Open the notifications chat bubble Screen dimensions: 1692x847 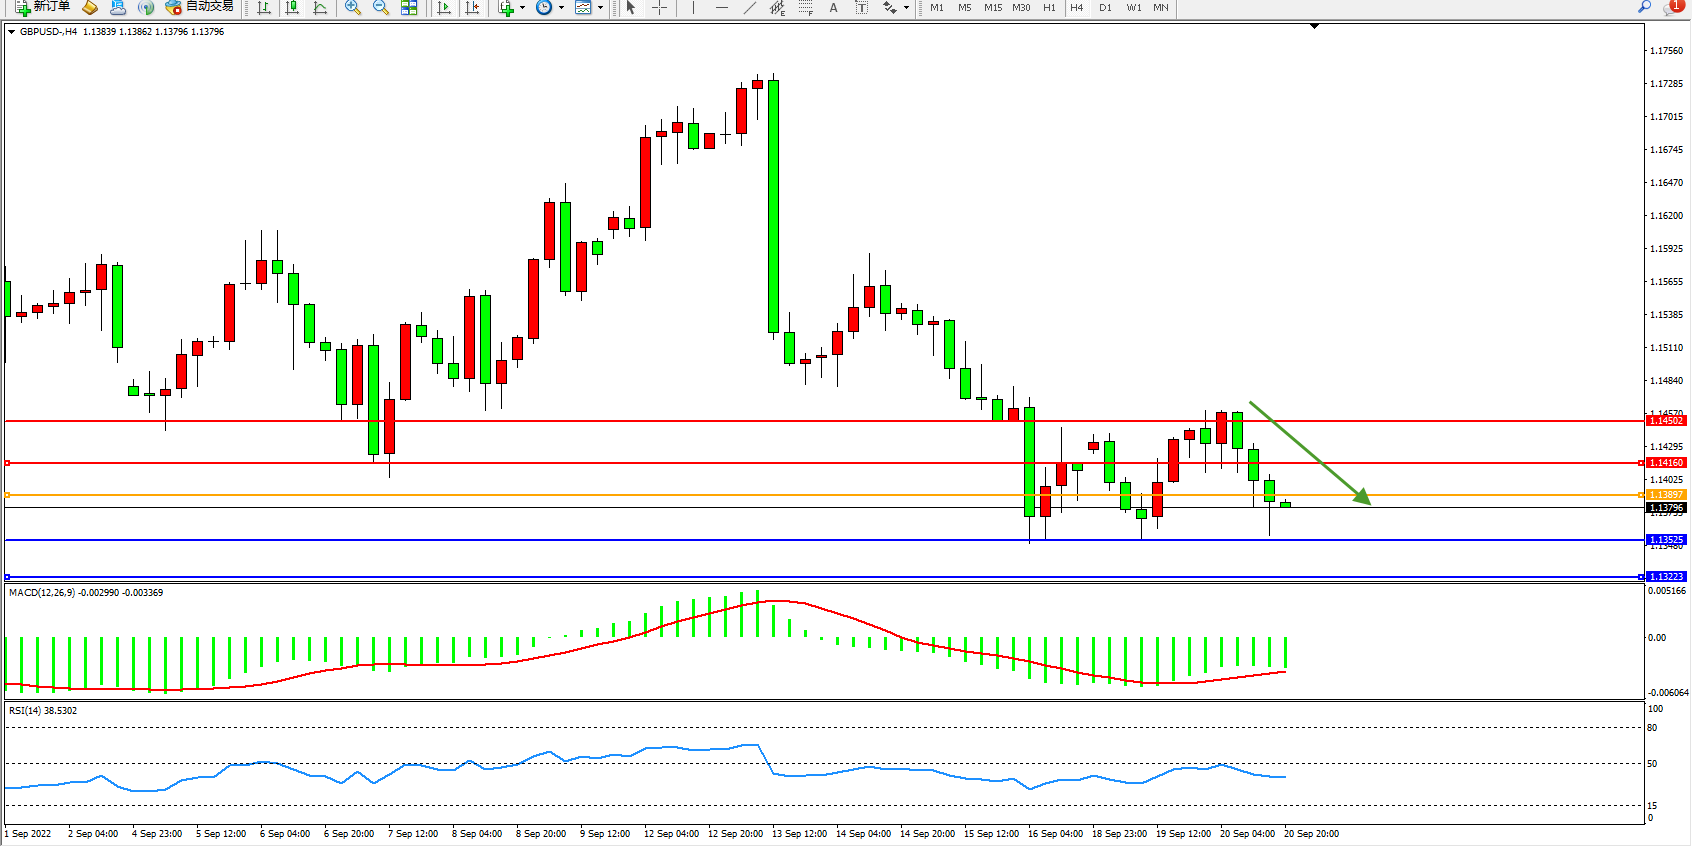coord(1673,7)
